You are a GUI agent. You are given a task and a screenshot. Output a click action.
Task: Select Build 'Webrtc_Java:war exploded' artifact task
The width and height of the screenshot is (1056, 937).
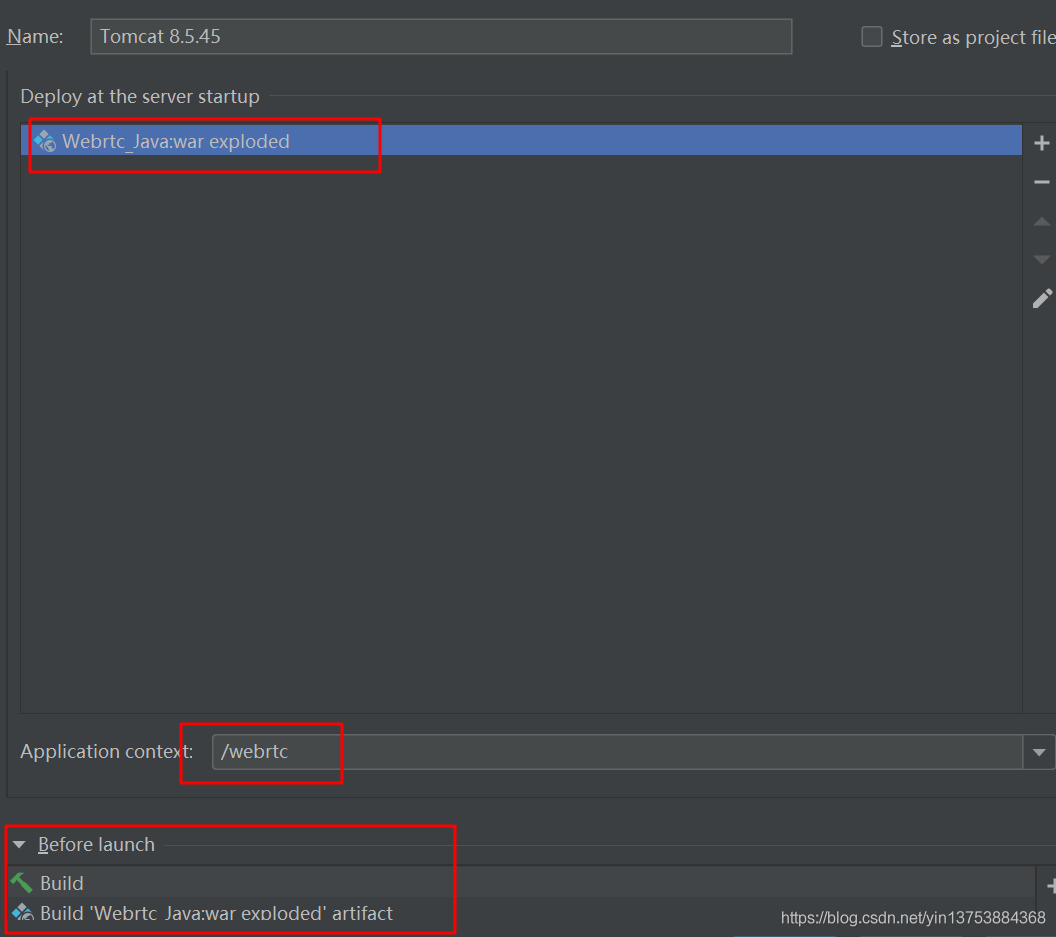pos(522,913)
